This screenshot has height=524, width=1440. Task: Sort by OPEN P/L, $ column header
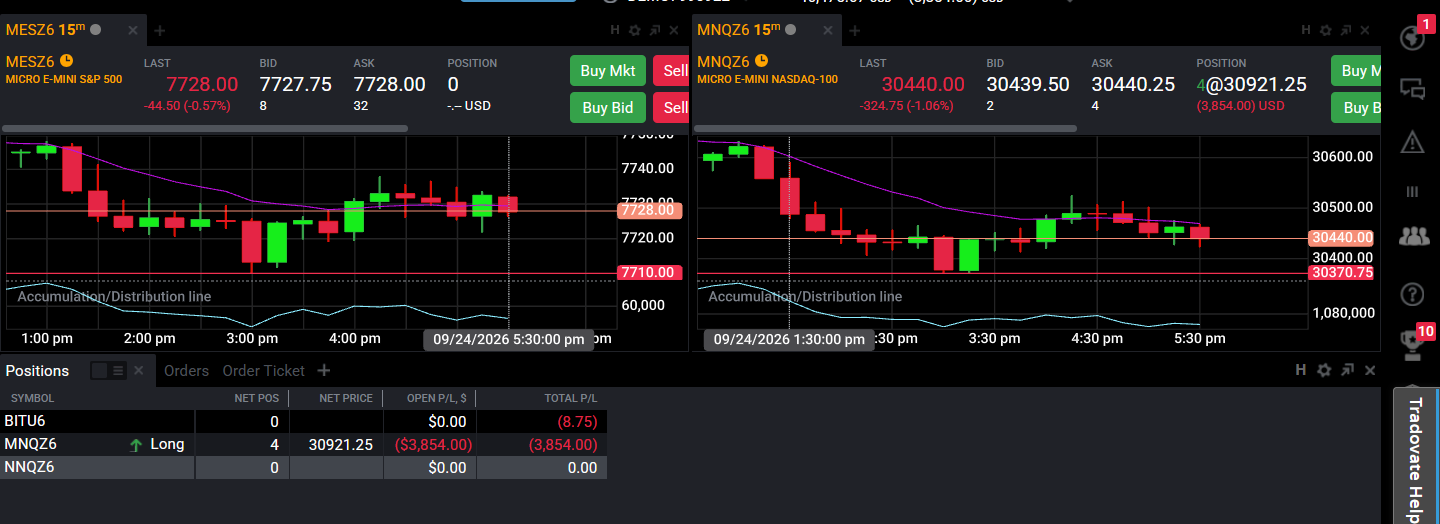[x=436, y=398]
